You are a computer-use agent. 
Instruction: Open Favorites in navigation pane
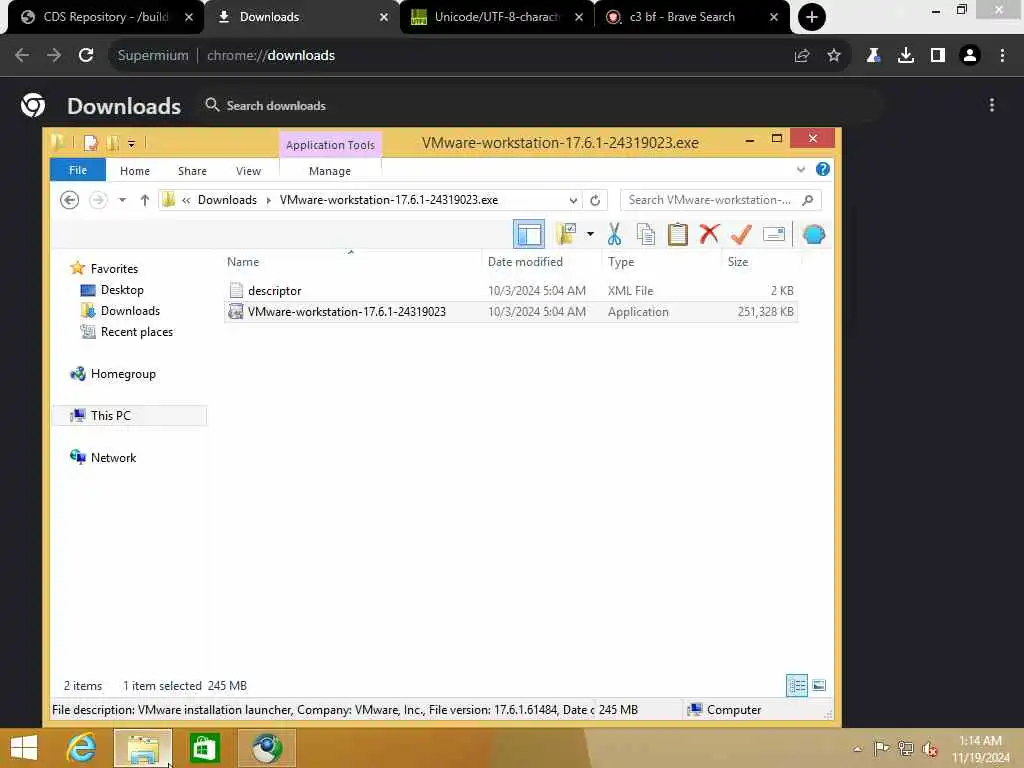[x=114, y=268]
